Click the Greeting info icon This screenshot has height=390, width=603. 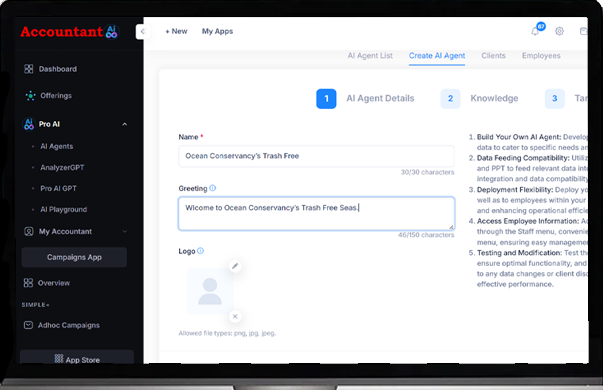(213, 188)
